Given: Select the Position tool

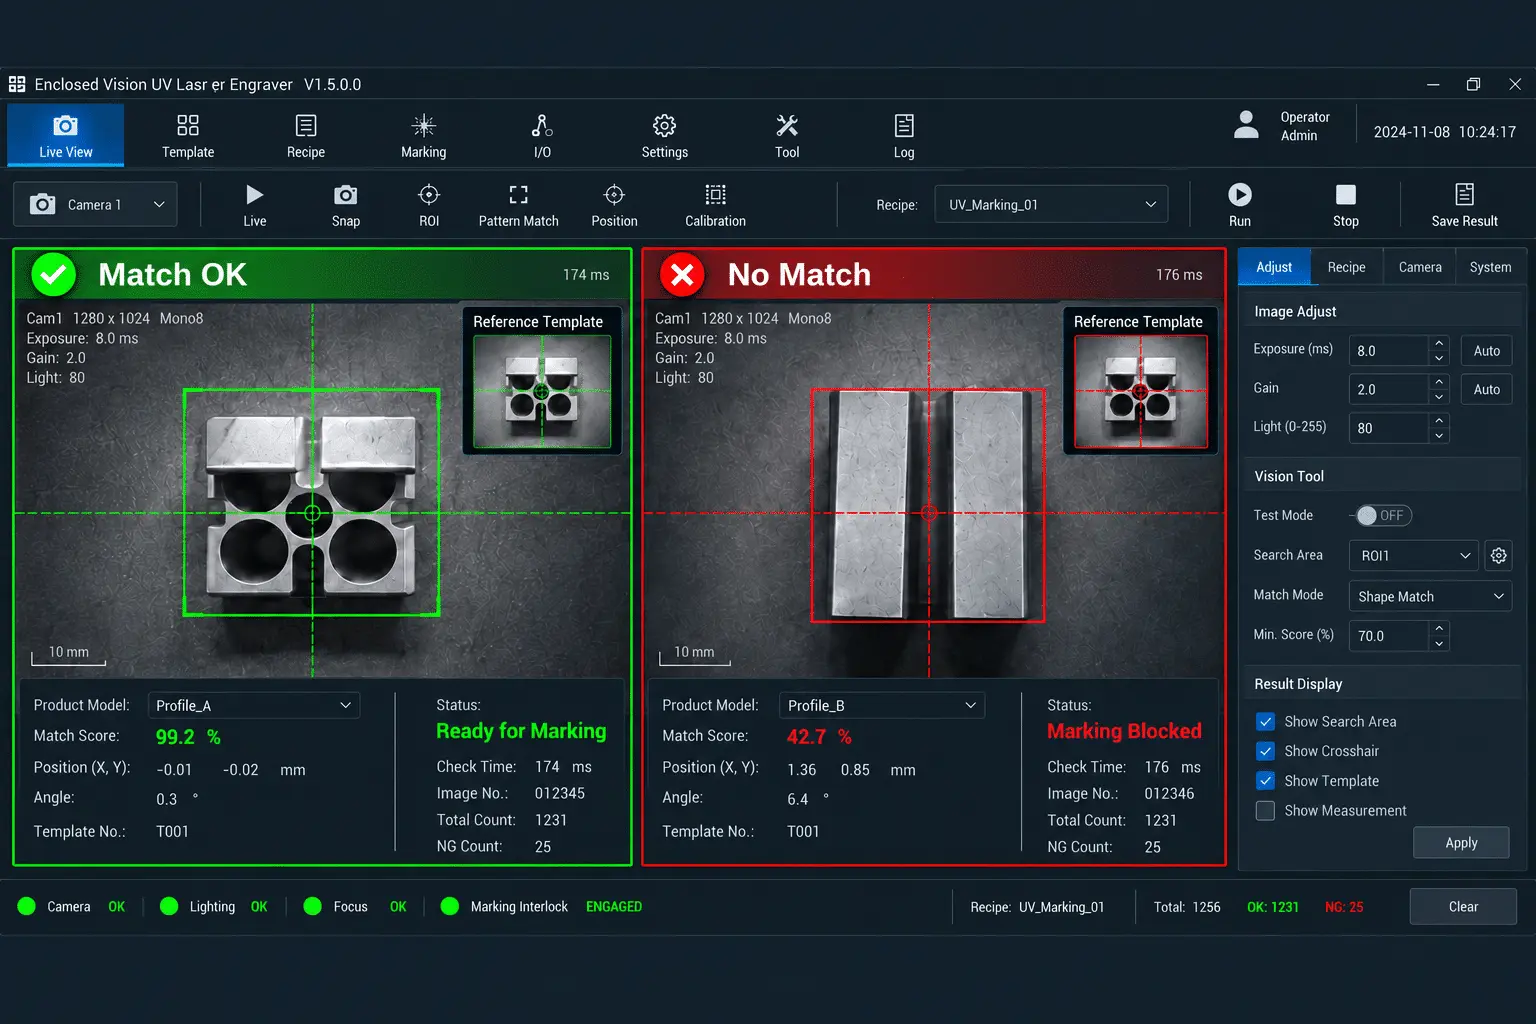Looking at the screenshot, I should 614,205.
